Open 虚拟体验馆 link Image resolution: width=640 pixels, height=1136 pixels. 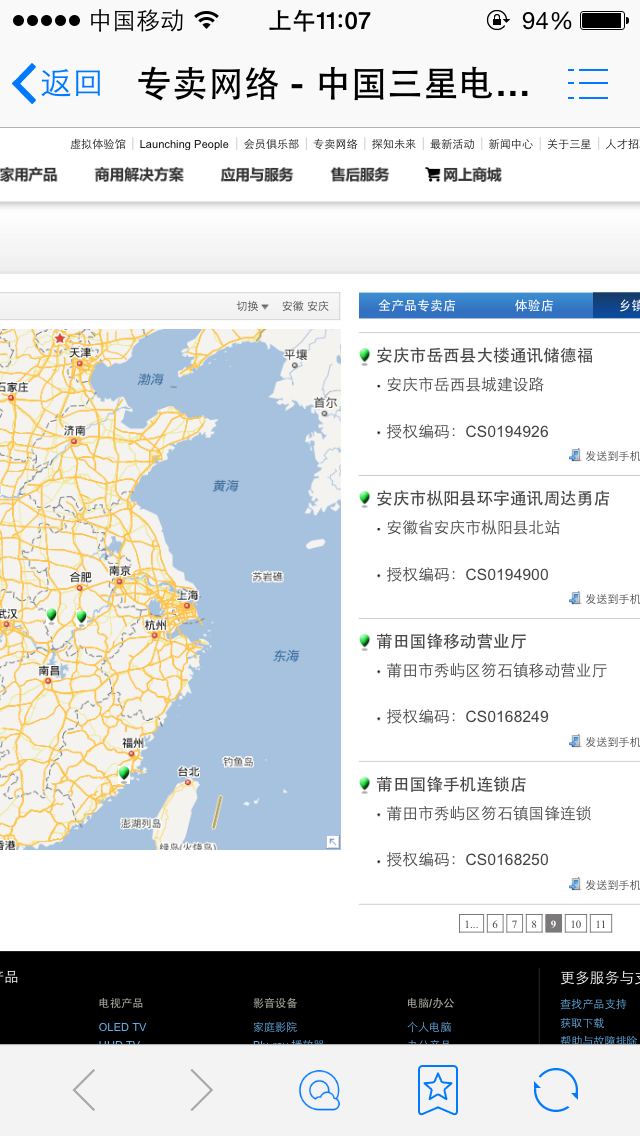point(97,144)
